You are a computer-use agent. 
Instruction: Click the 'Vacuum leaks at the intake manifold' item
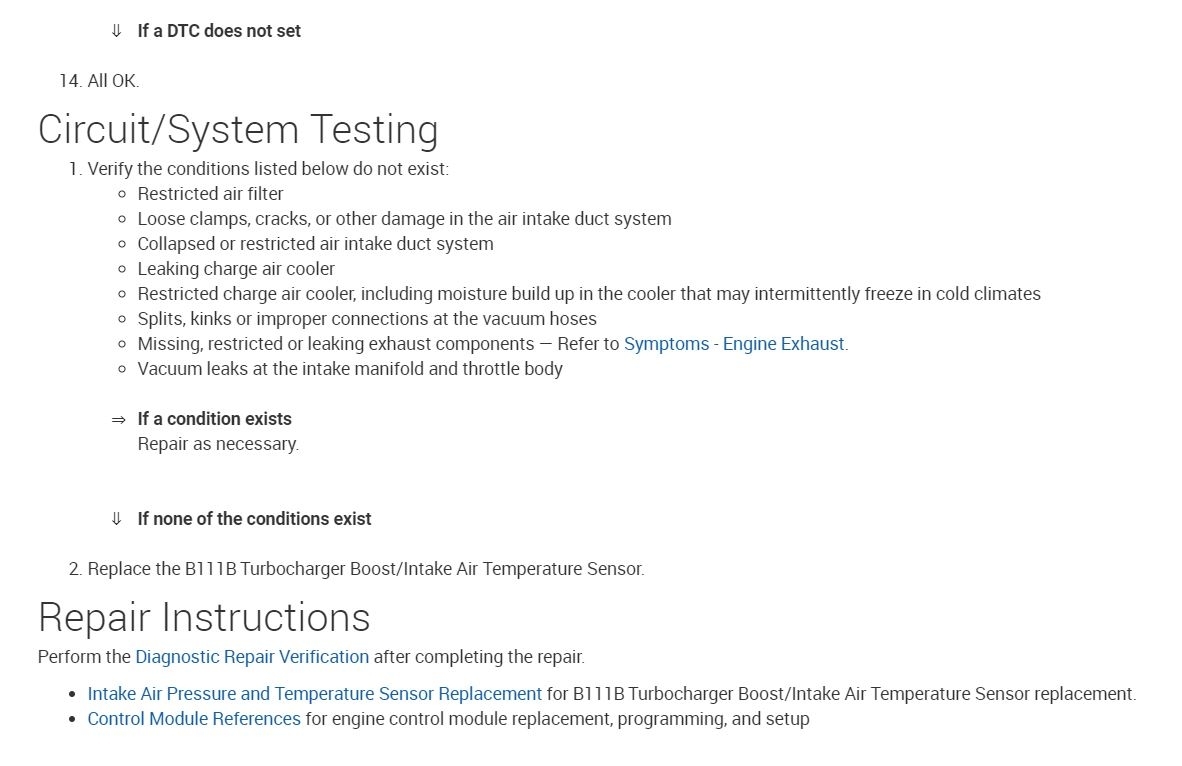(x=350, y=369)
